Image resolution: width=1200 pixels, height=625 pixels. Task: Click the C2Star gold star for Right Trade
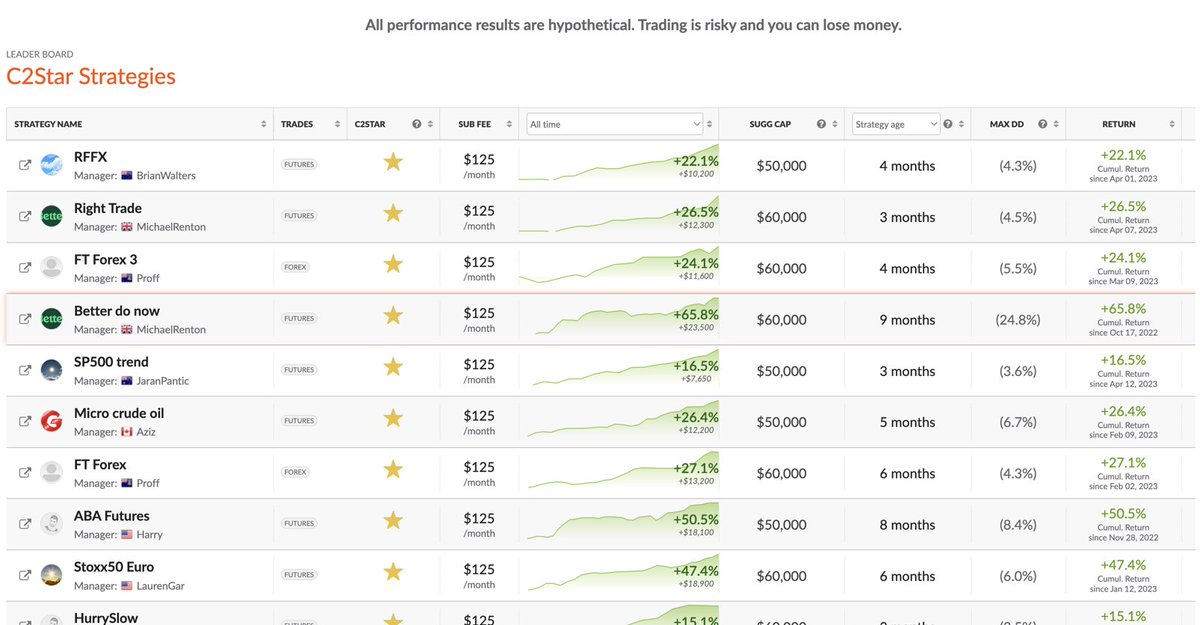point(393,213)
